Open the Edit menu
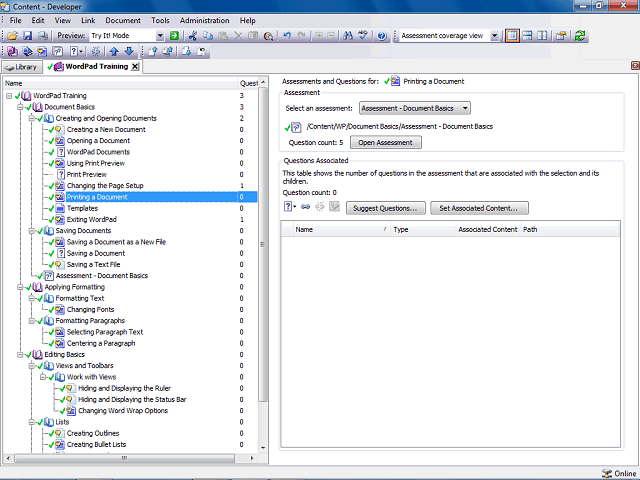 (x=38, y=20)
